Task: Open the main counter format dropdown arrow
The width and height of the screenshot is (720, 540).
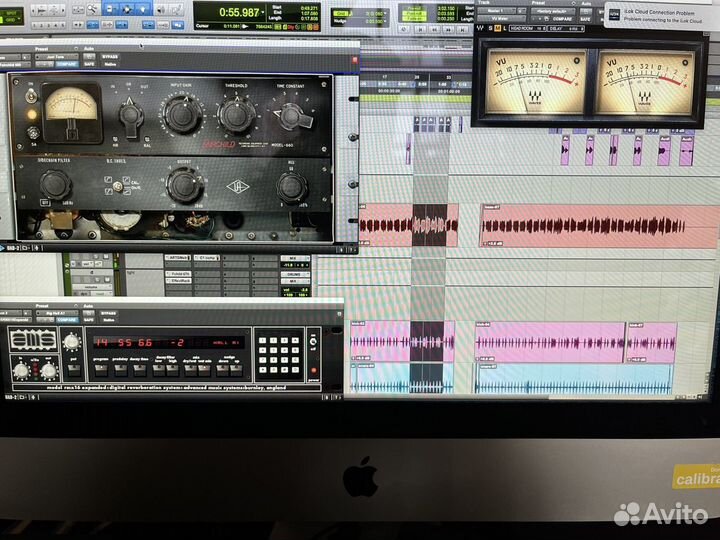Action: point(263,12)
